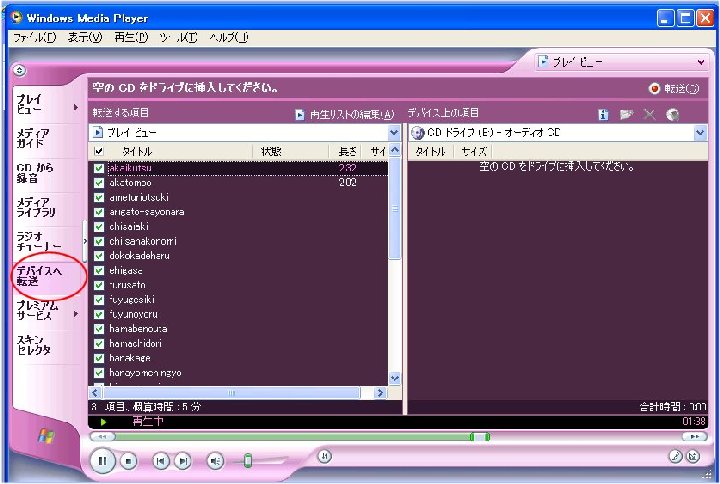
Task: Open the ヘルプ menu
Action: coord(229,38)
